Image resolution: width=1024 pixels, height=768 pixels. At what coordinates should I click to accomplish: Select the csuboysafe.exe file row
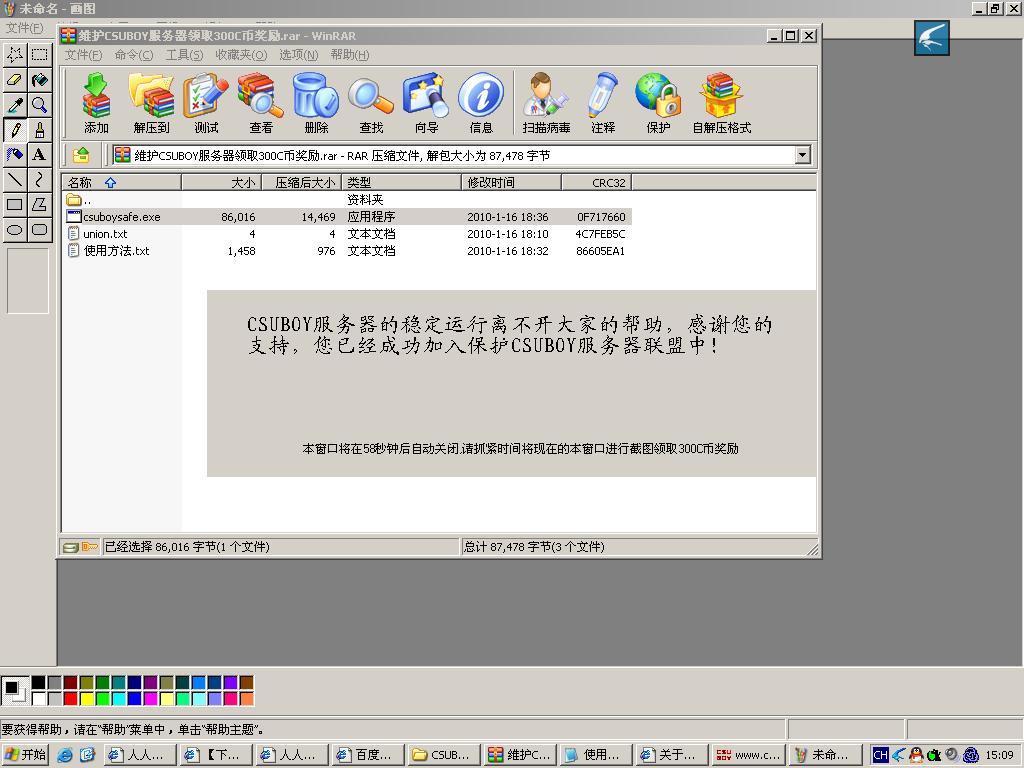347,217
